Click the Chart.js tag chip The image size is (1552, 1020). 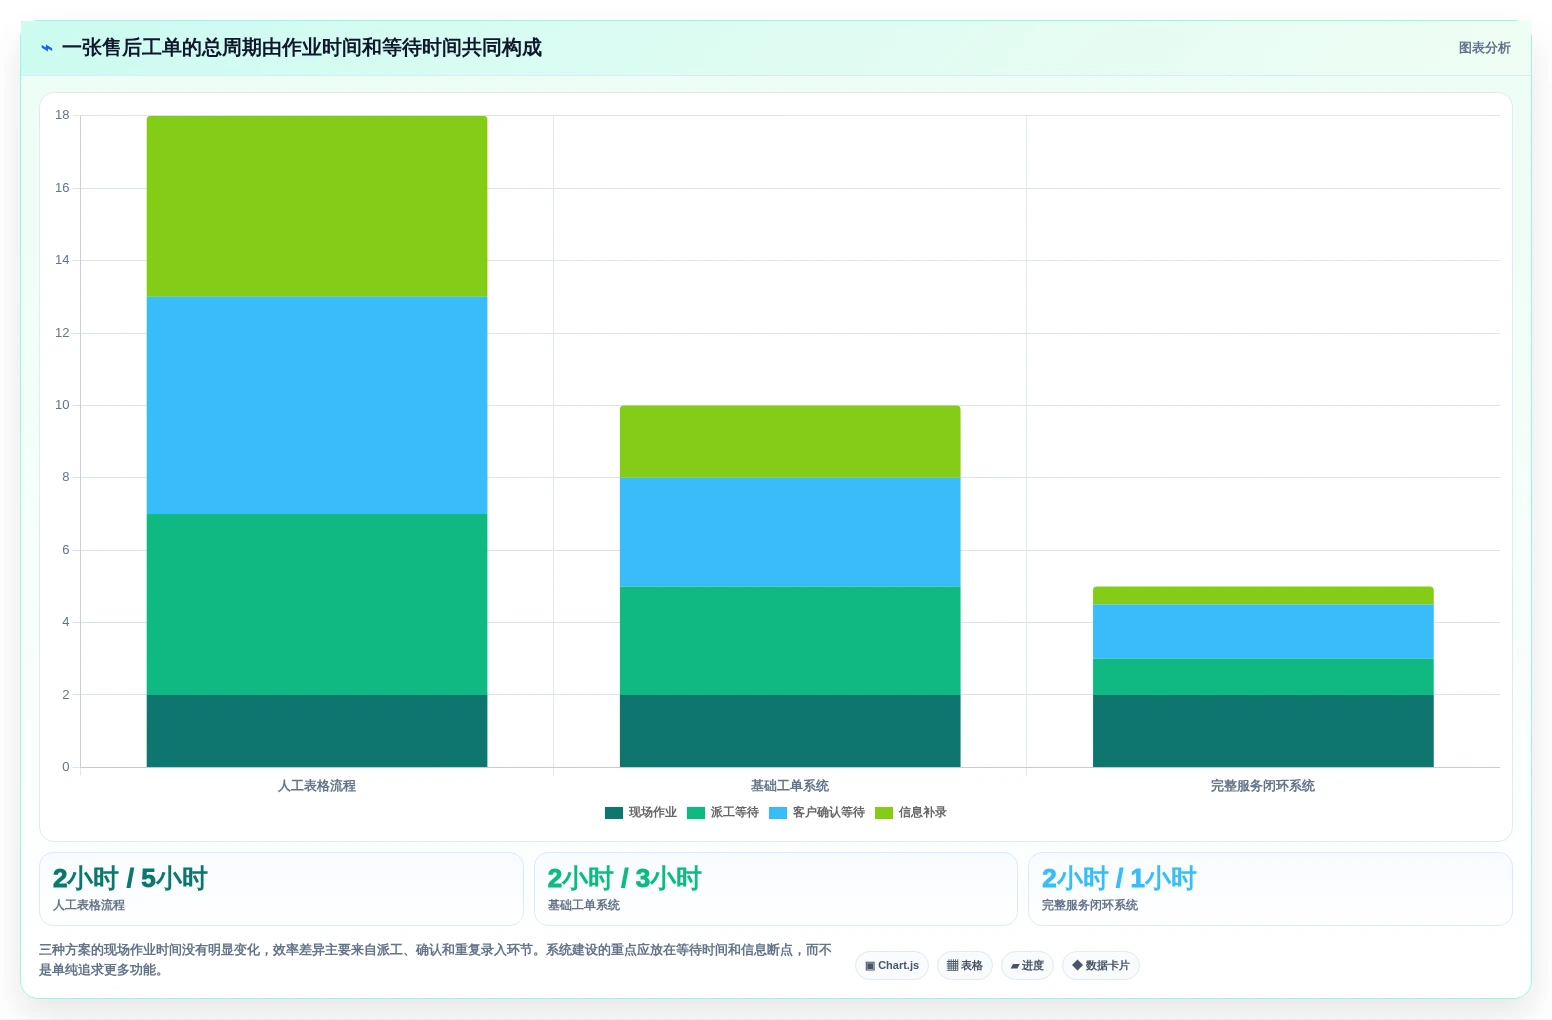892,965
